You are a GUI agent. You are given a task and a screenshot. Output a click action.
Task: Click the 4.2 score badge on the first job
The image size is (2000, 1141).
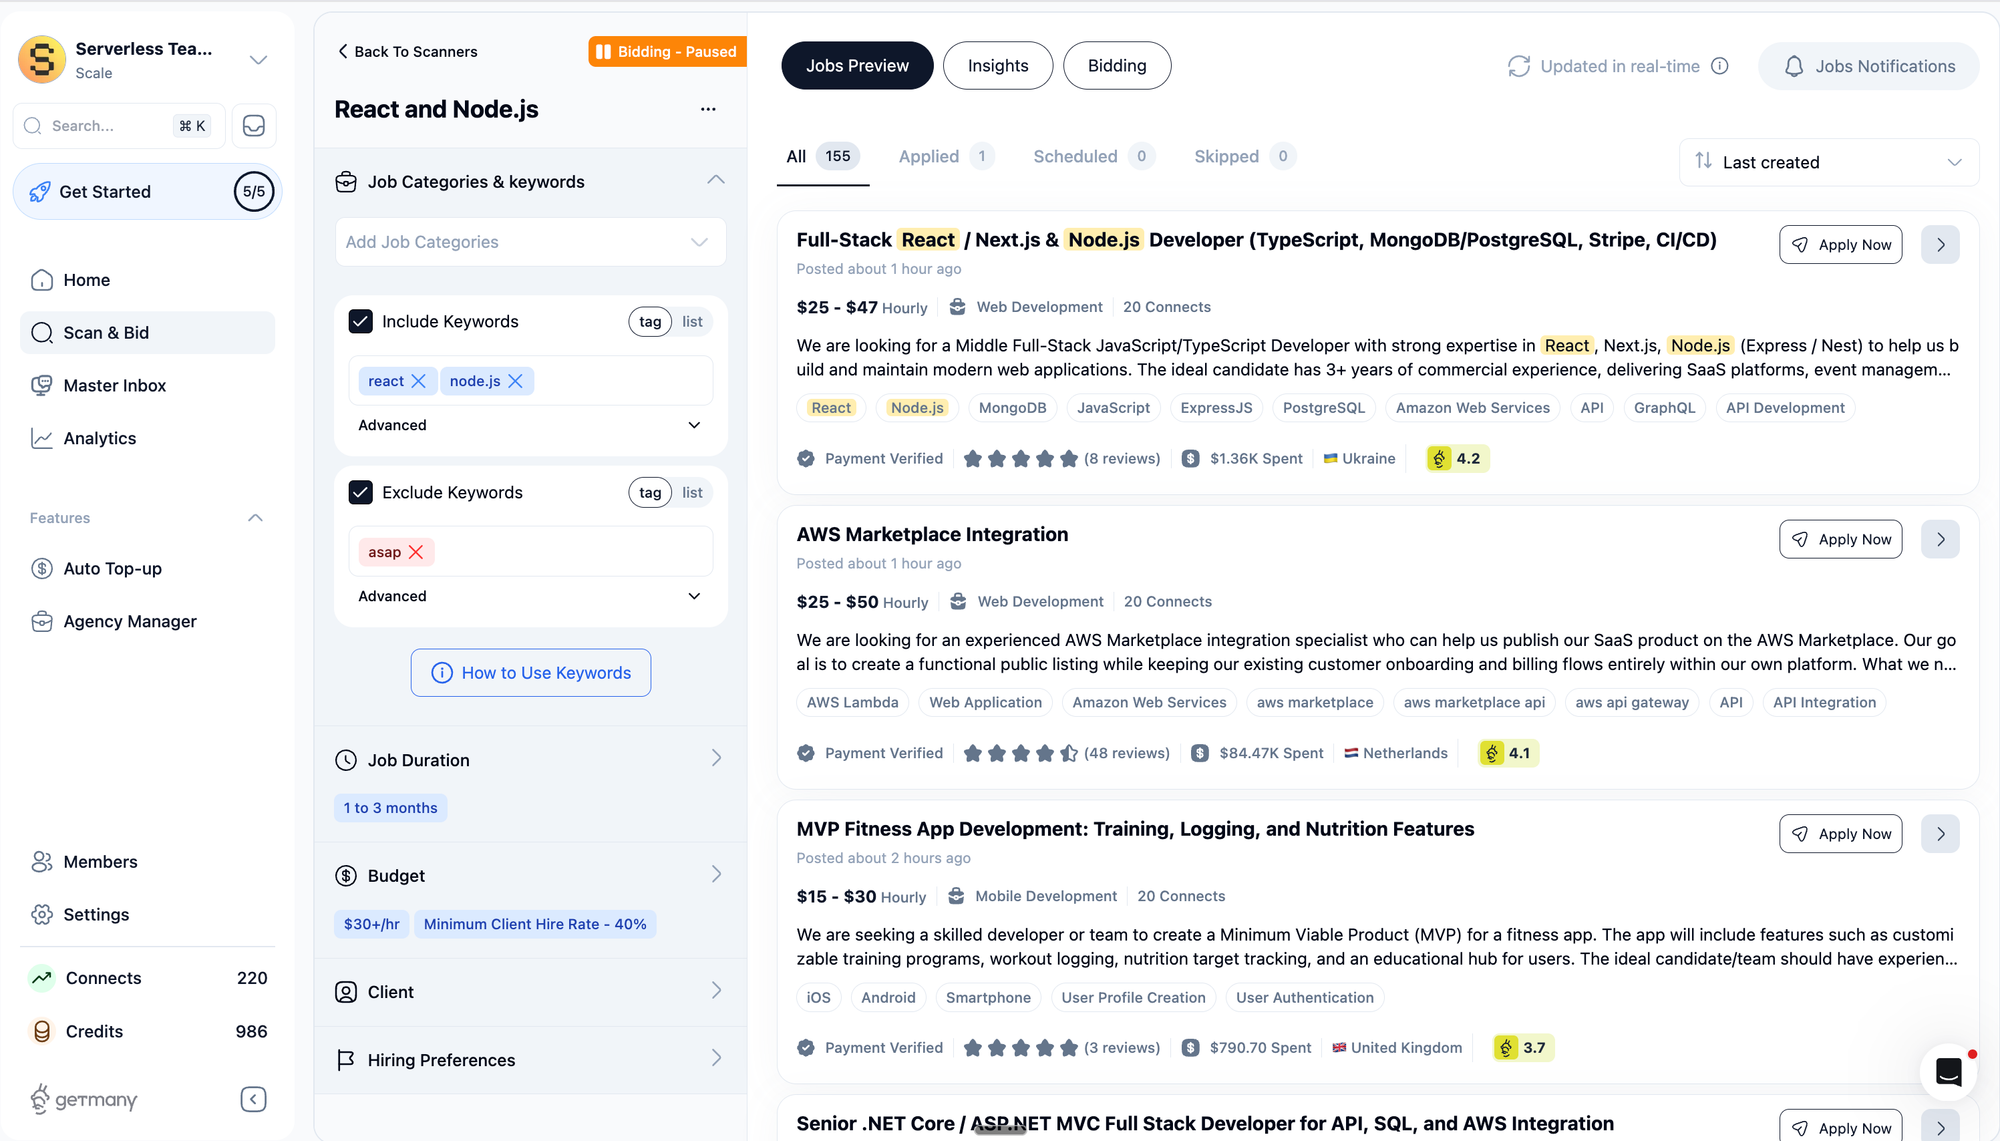point(1457,459)
